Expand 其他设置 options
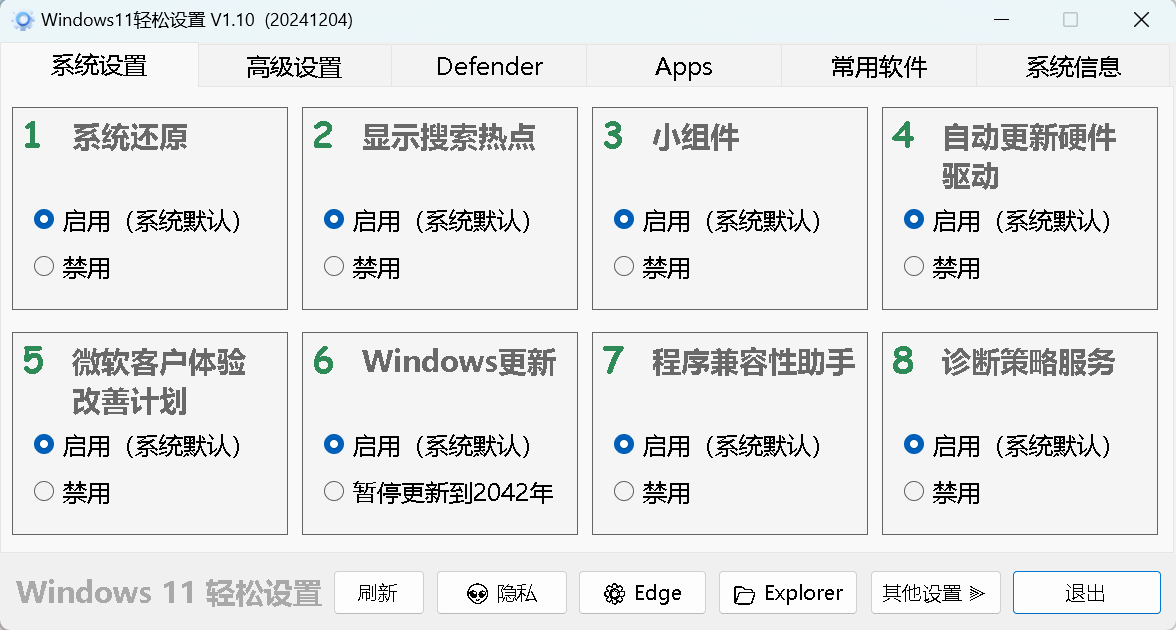This screenshot has width=1176, height=630. [935, 592]
